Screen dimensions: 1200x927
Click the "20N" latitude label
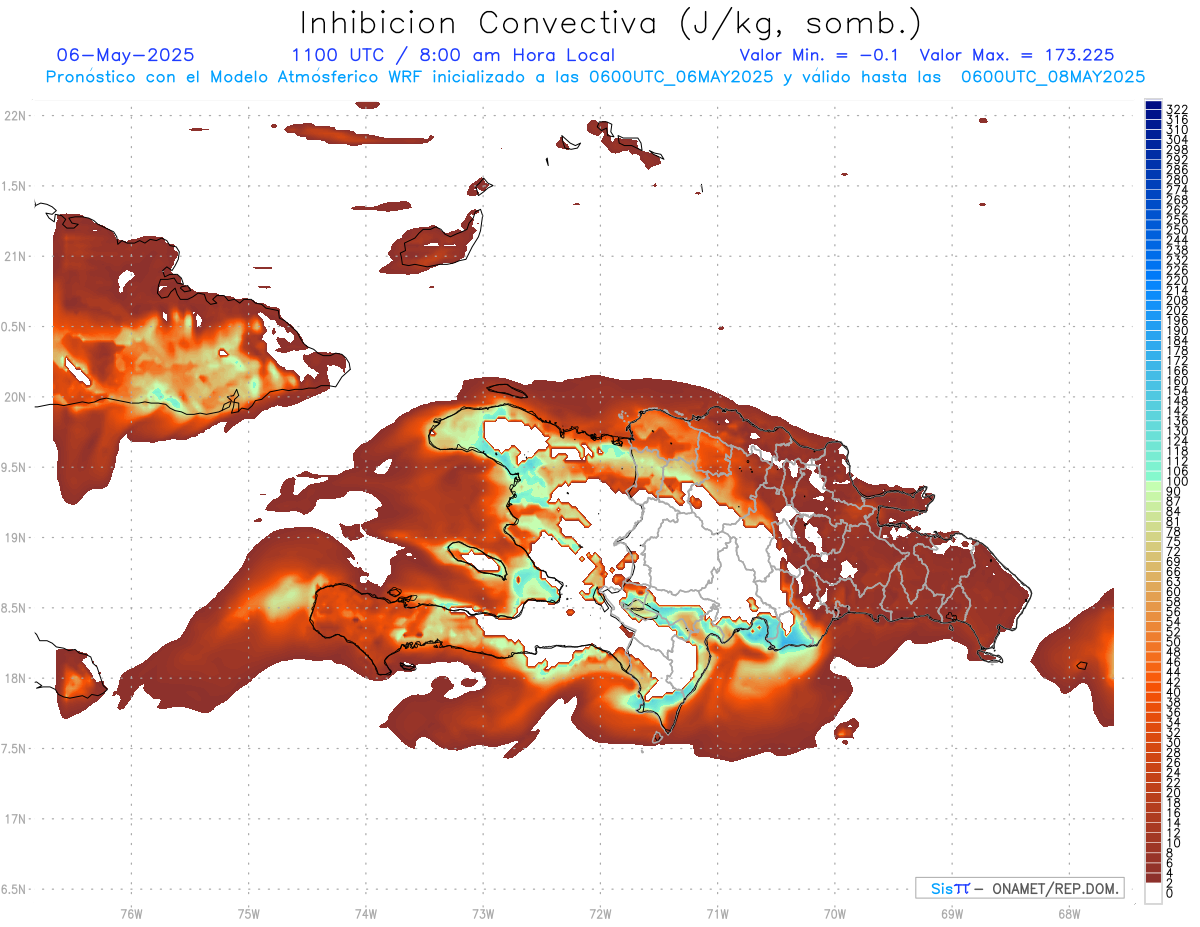15,397
